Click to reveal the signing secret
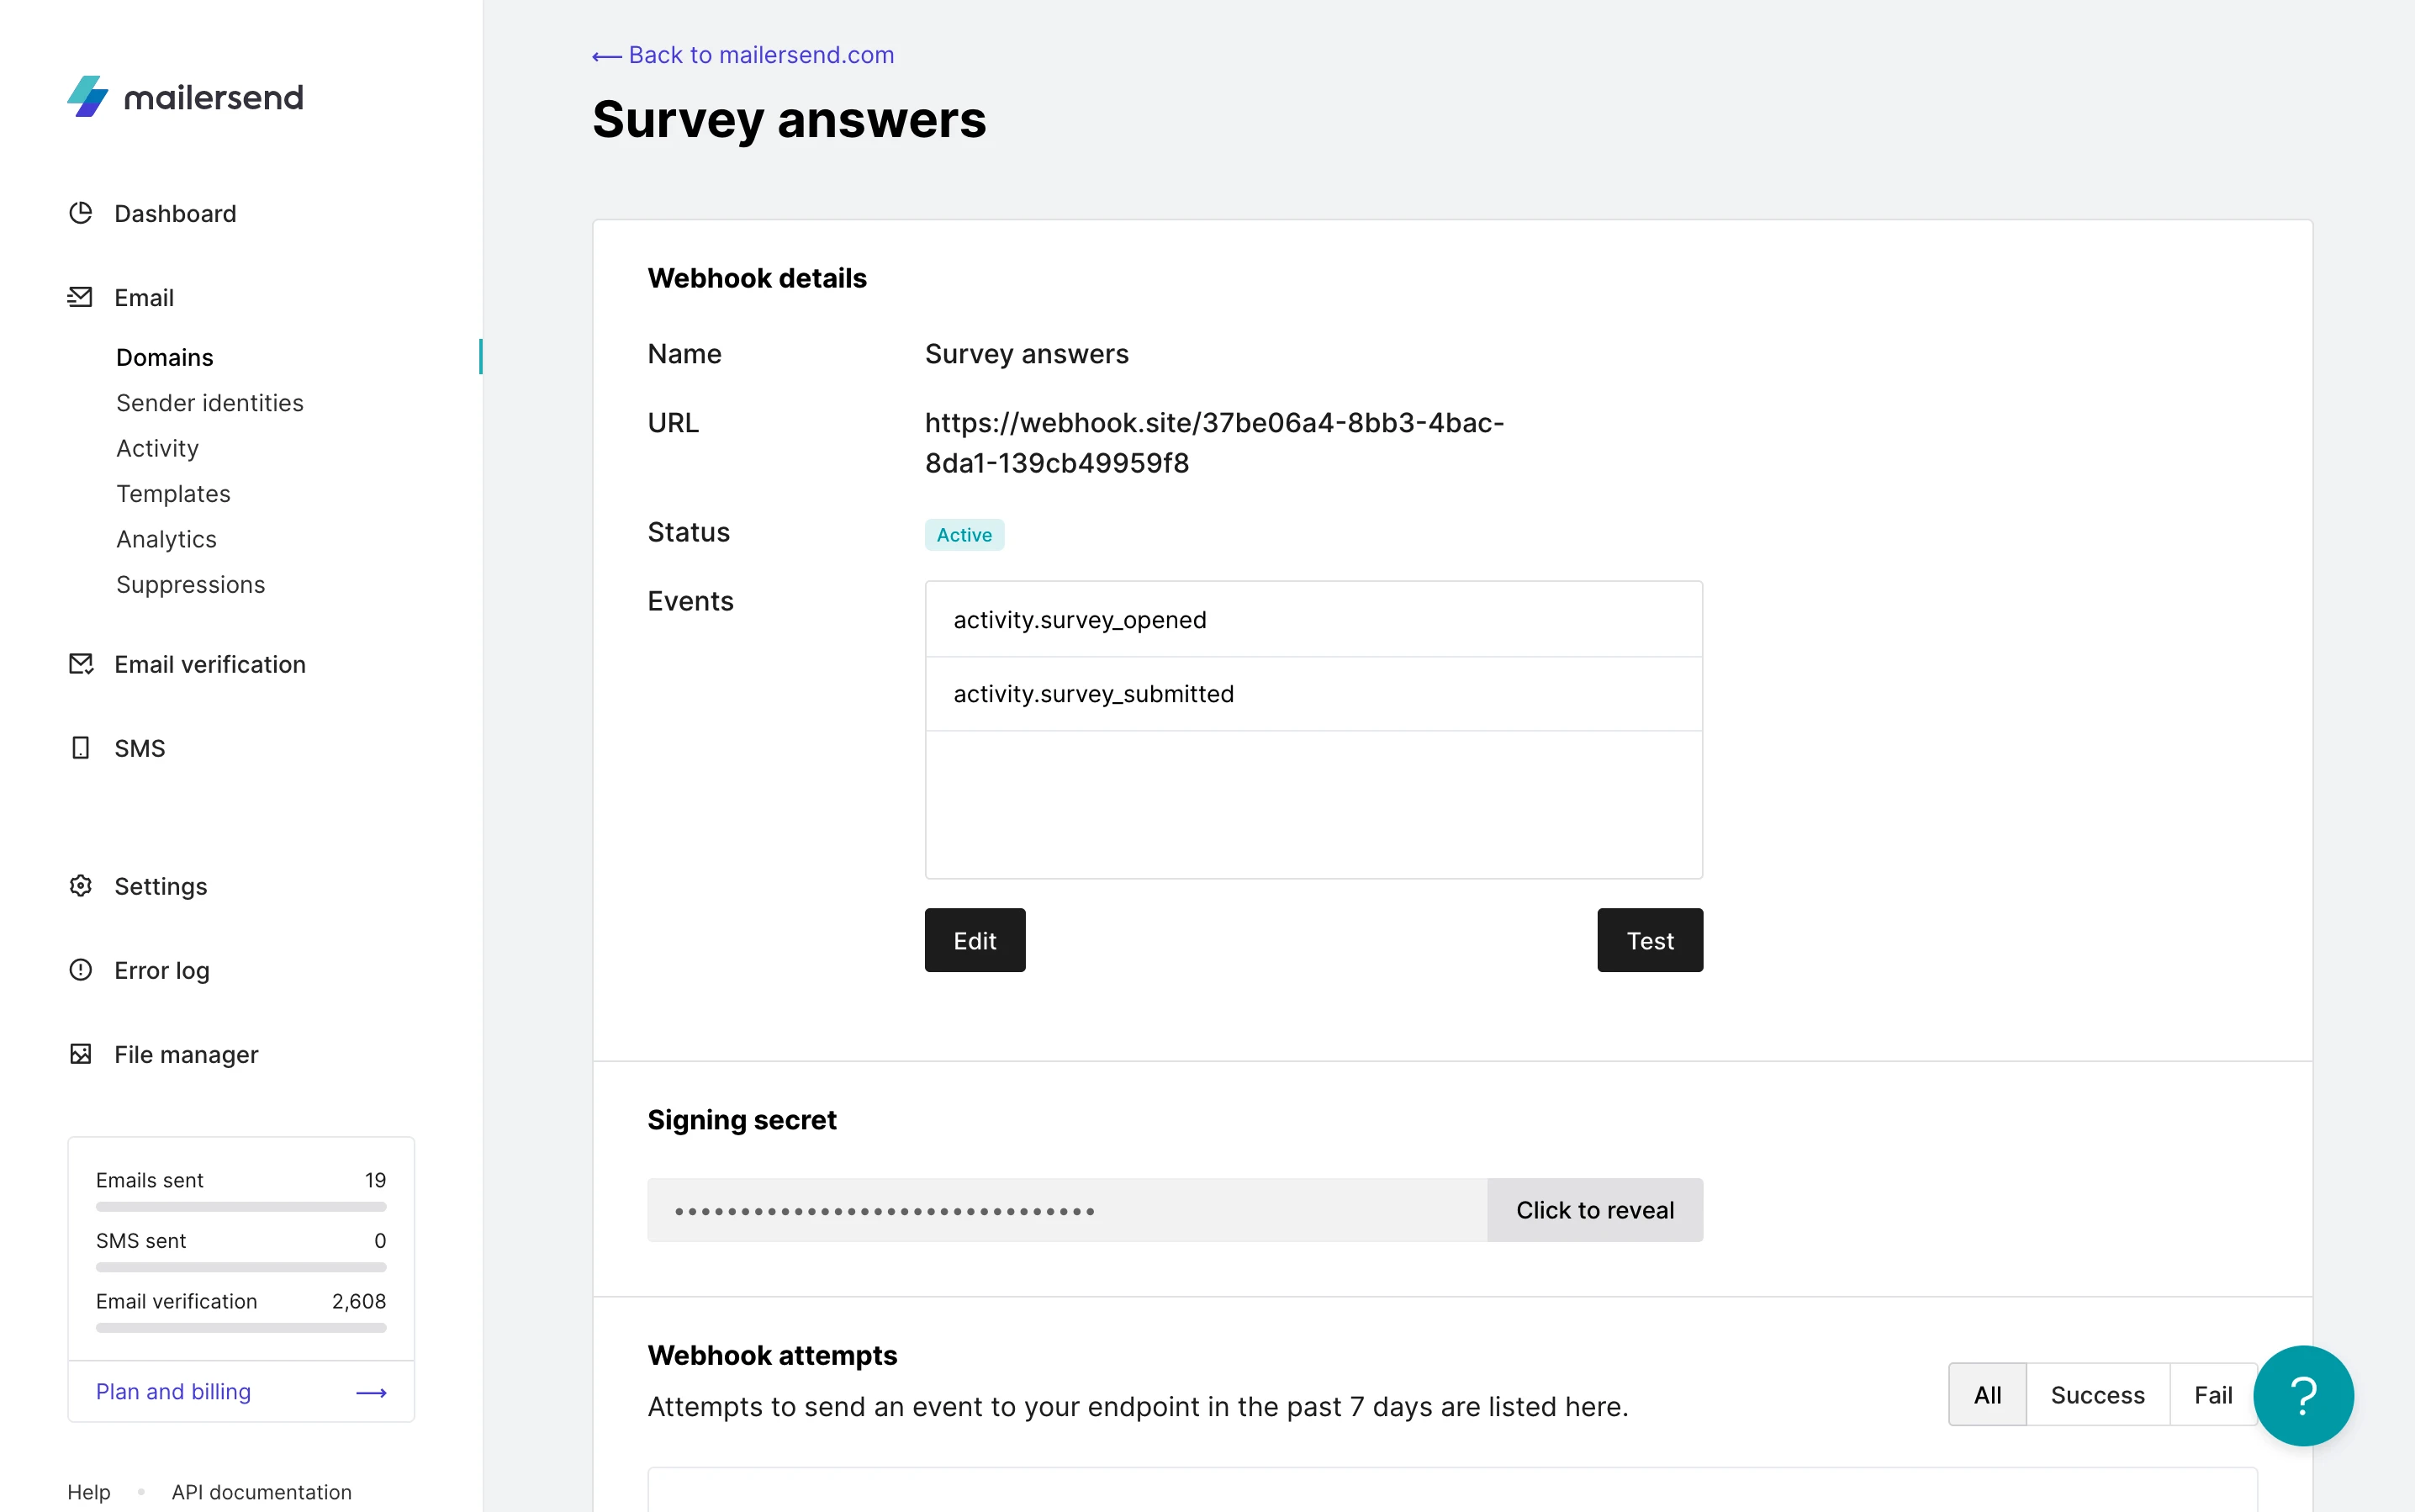The height and width of the screenshot is (1512, 2415). coord(1594,1210)
